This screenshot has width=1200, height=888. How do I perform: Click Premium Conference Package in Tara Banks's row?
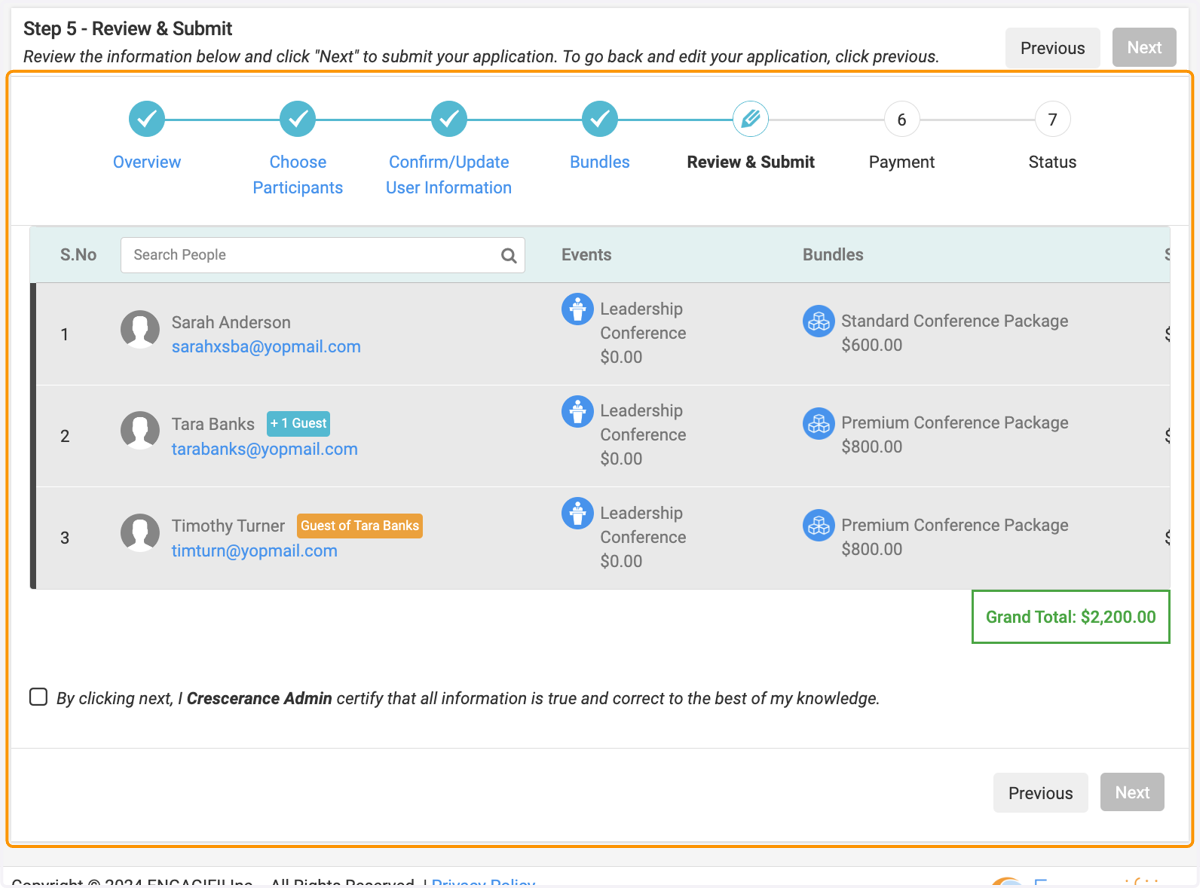954,423
